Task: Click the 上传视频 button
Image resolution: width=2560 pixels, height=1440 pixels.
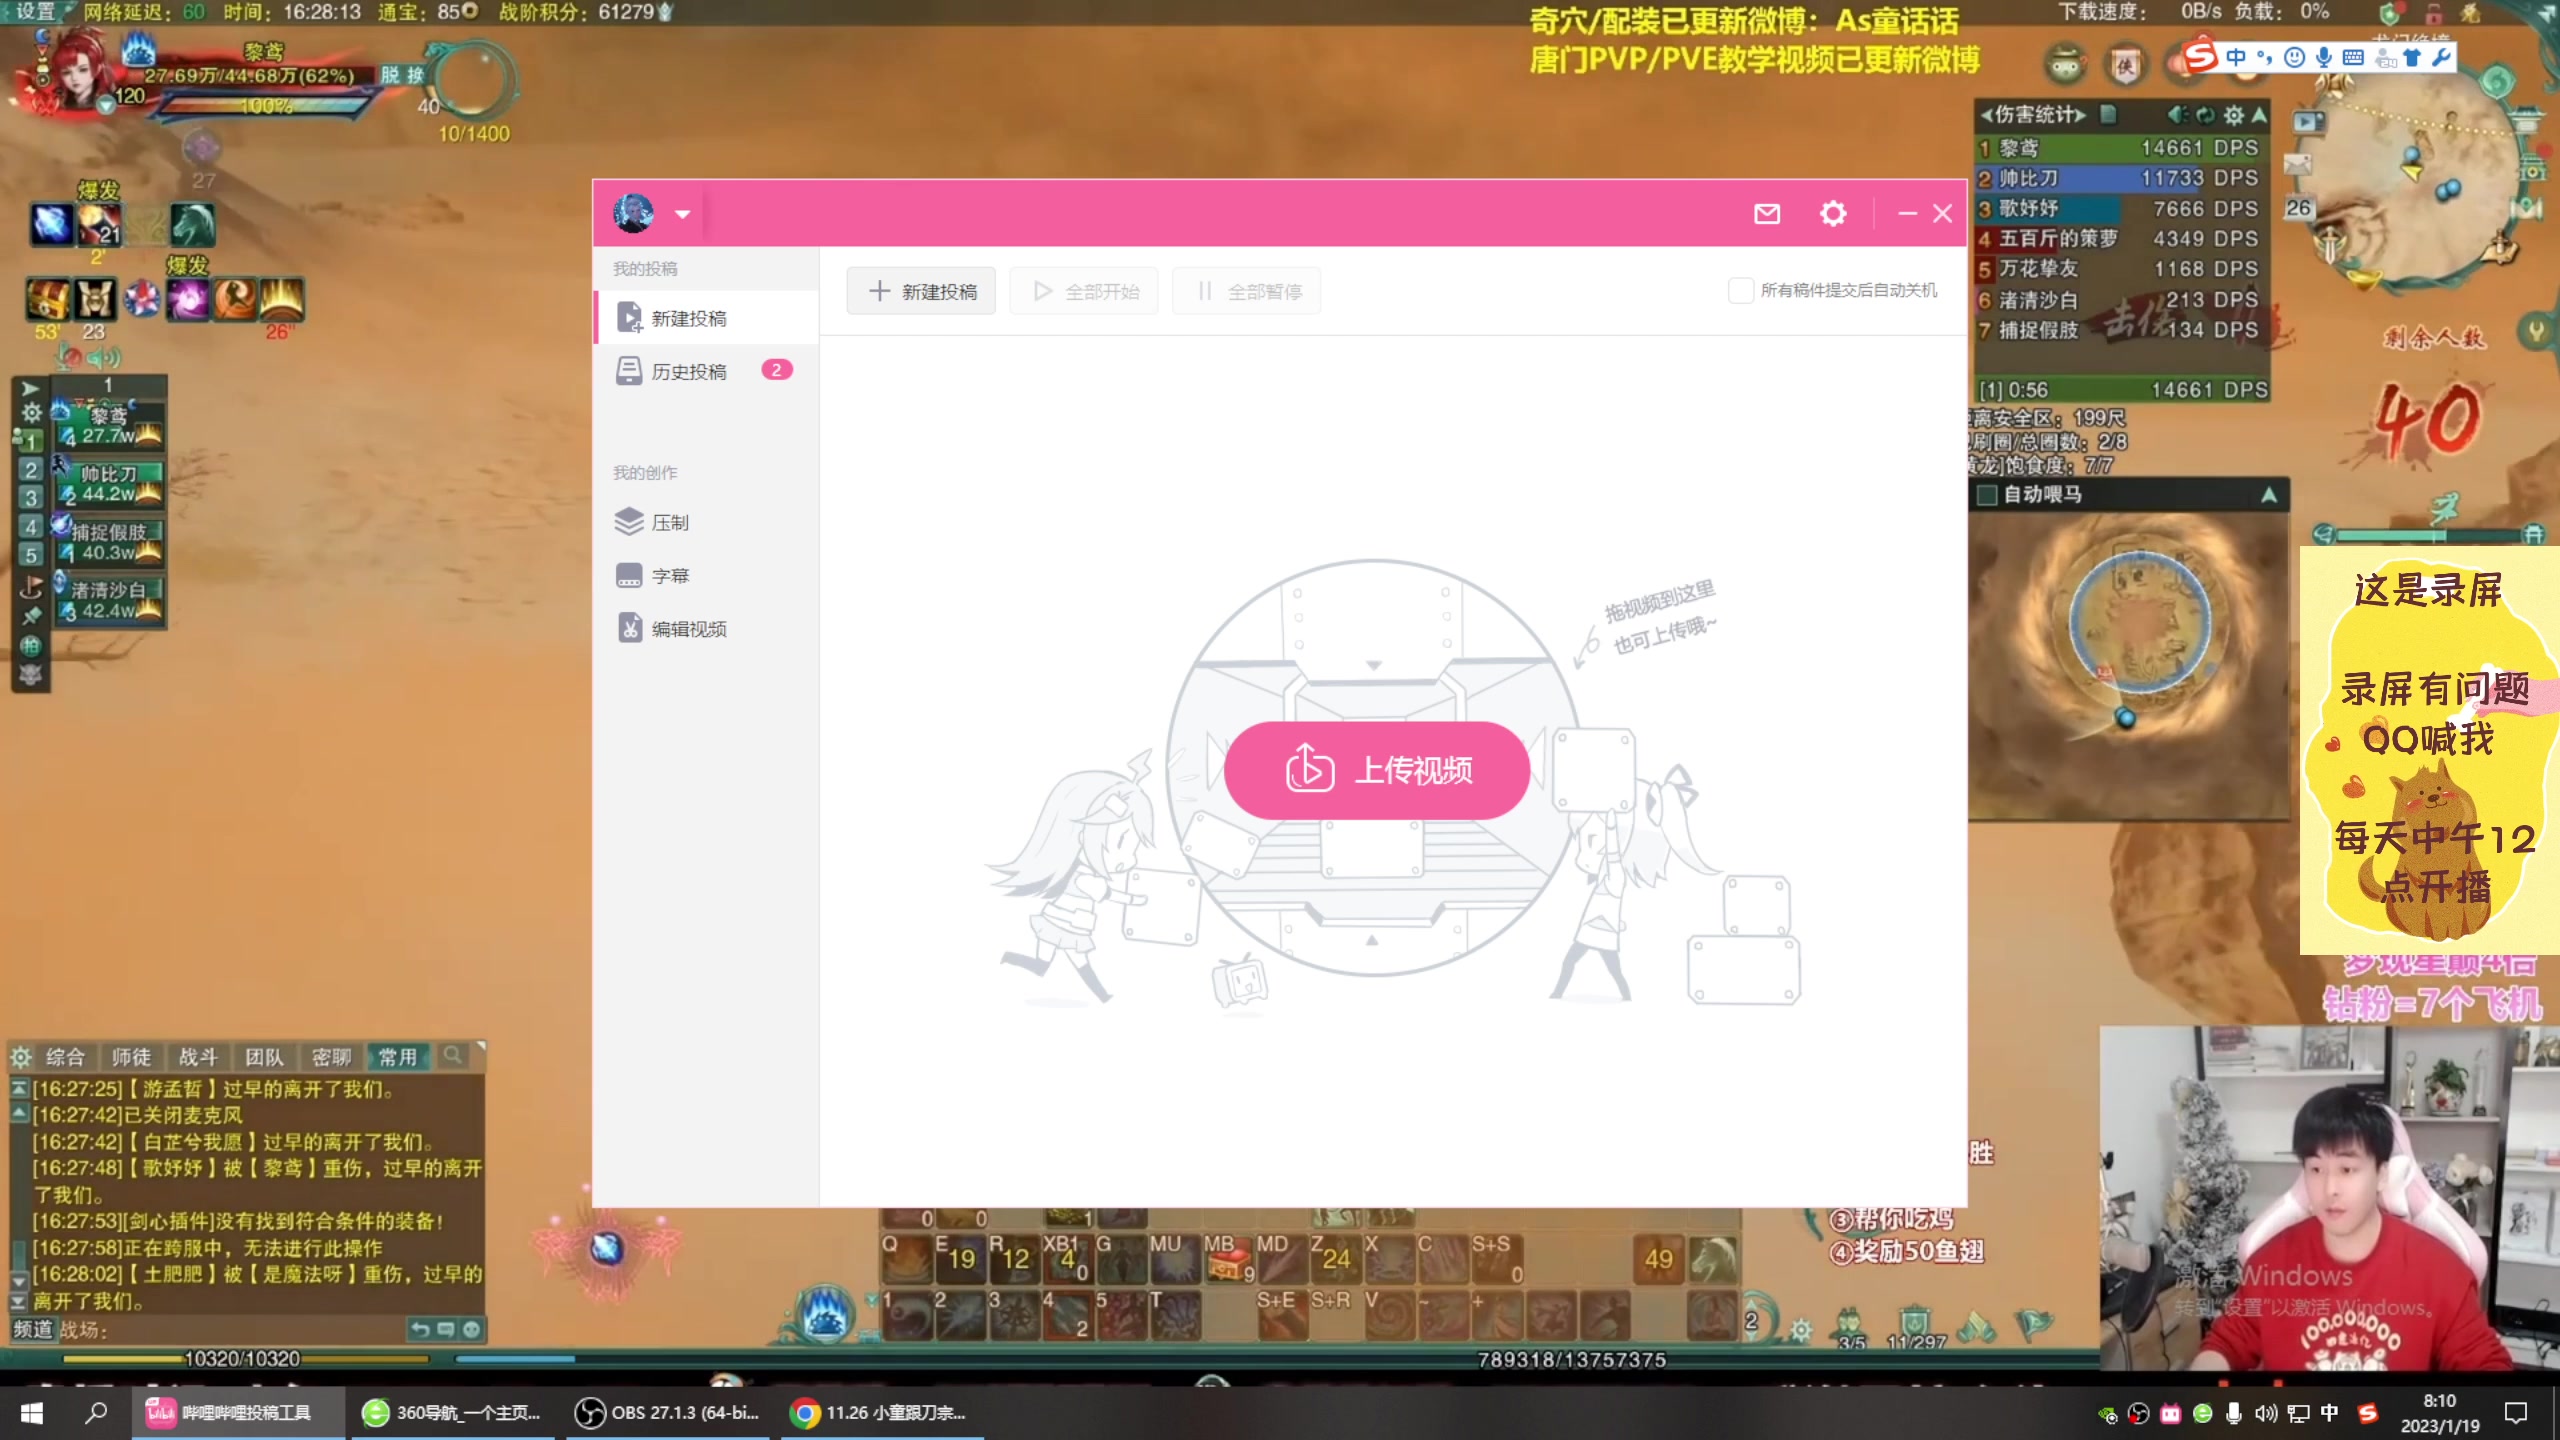Action: 1376,770
